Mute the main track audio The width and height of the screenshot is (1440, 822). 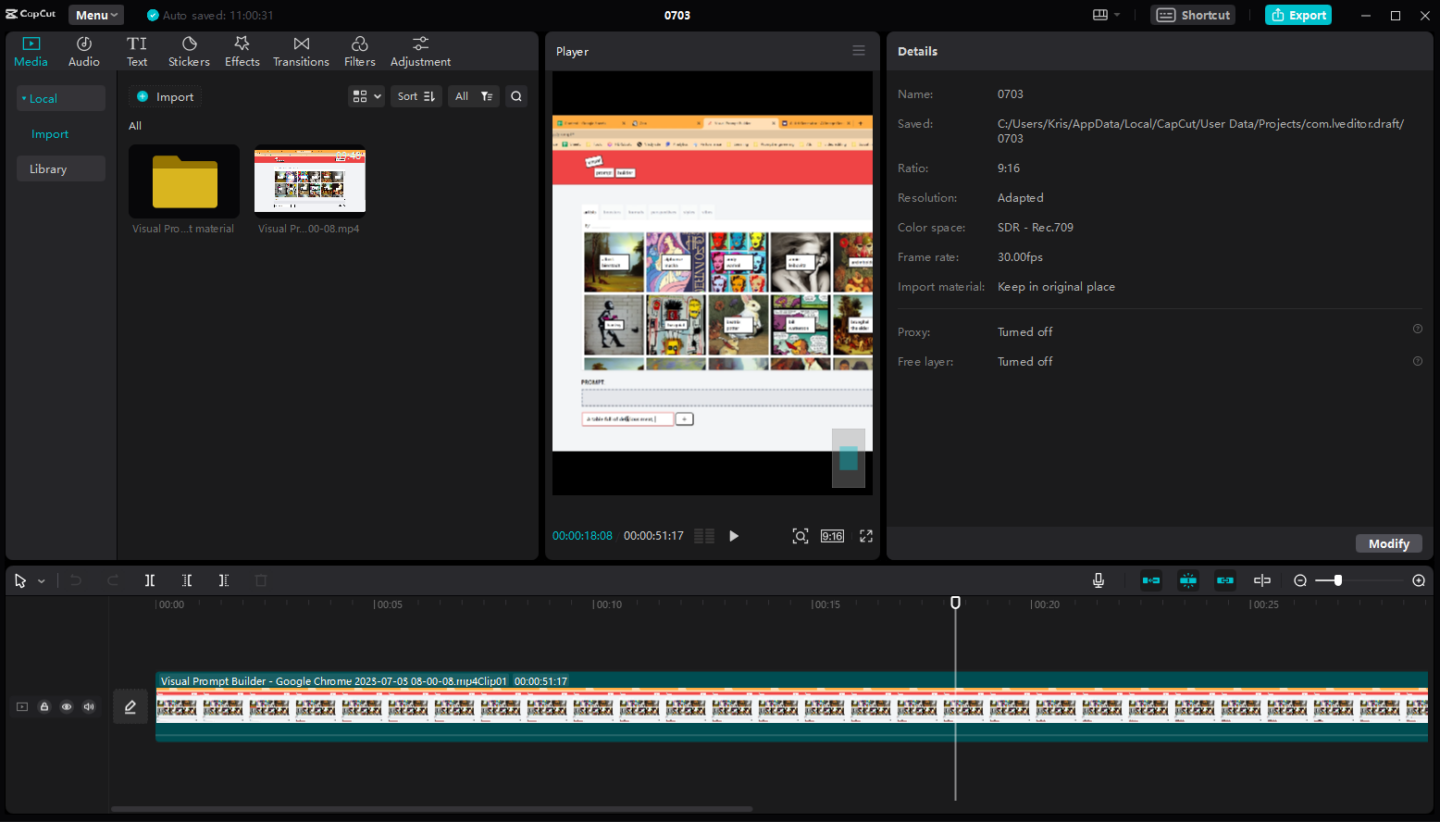88,707
